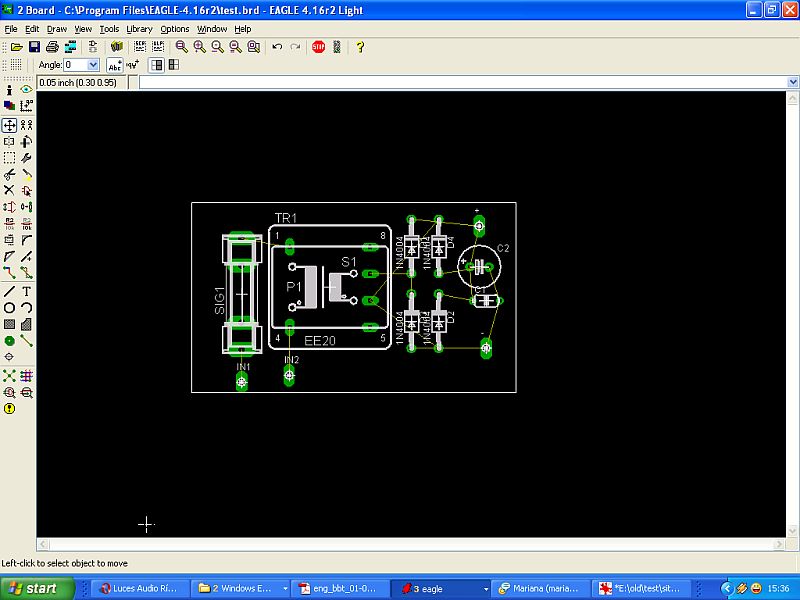Select the Rectangle tool
Image resolution: width=800 pixels, height=600 pixels.
(x=9, y=324)
